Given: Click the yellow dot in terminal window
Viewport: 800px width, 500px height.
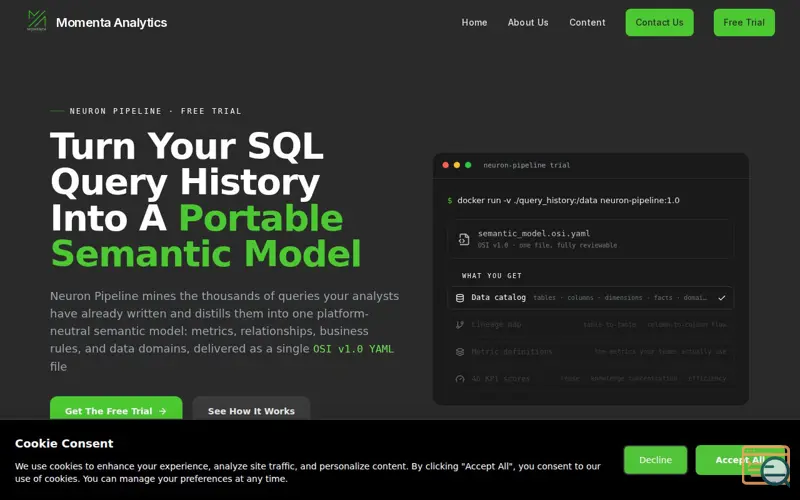Looking at the screenshot, I should [457, 165].
